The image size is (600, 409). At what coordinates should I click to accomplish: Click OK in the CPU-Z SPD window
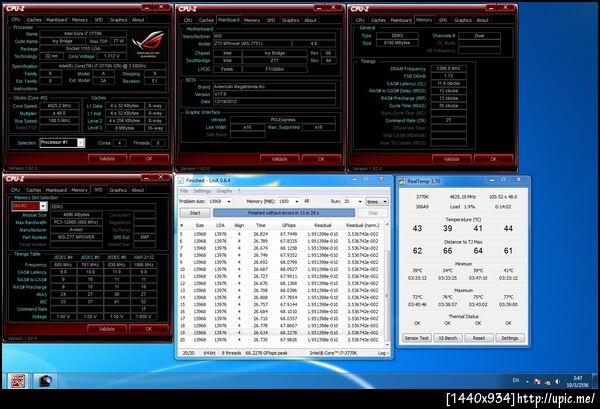coord(148,329)
